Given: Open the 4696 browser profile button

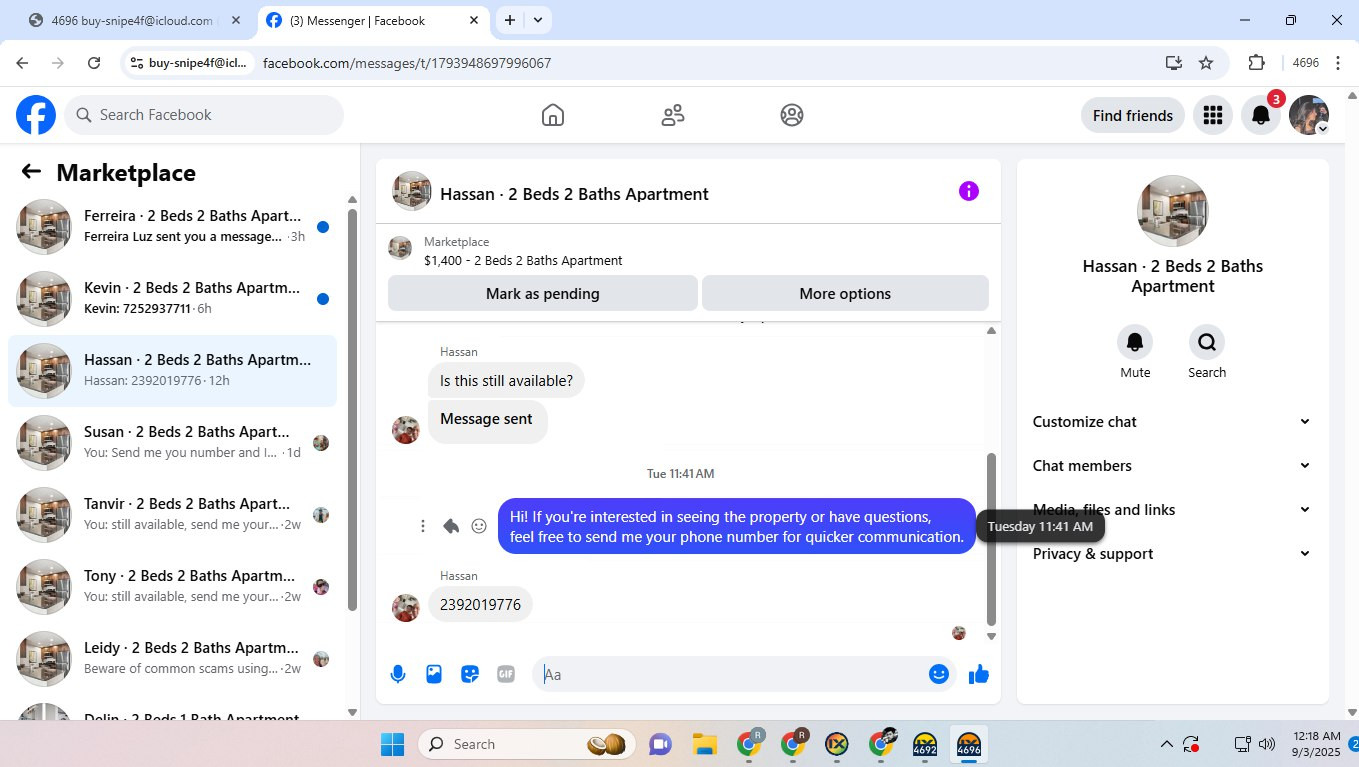Looking at the screenshot, I should (x=1306, y=63).
